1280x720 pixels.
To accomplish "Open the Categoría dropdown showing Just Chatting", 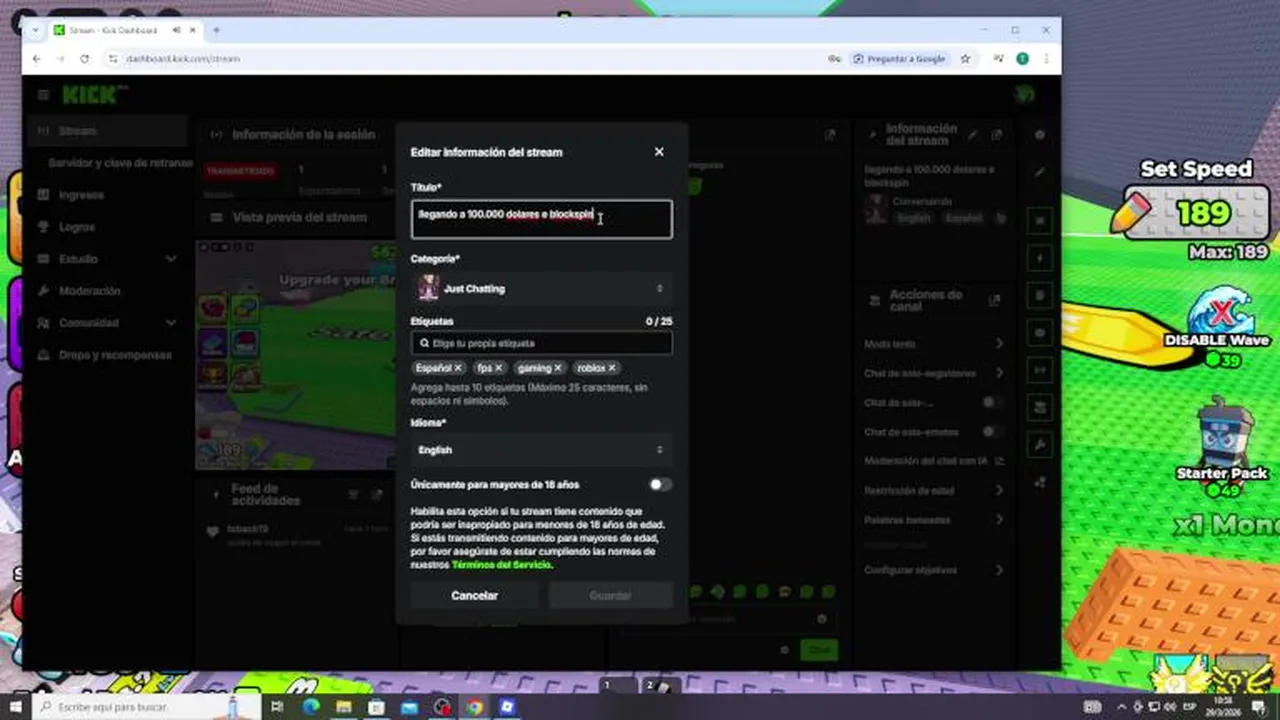I will click(541, 288).
